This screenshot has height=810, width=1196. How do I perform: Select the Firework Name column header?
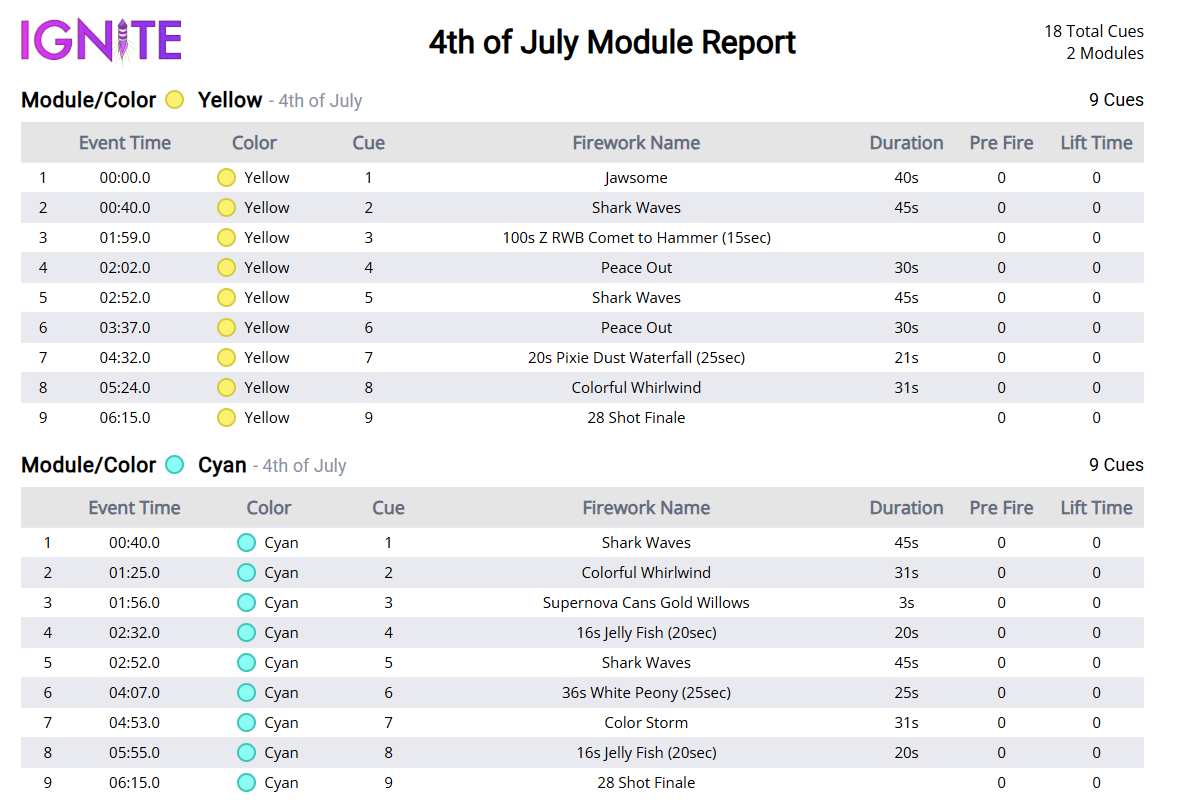(636, 142)
